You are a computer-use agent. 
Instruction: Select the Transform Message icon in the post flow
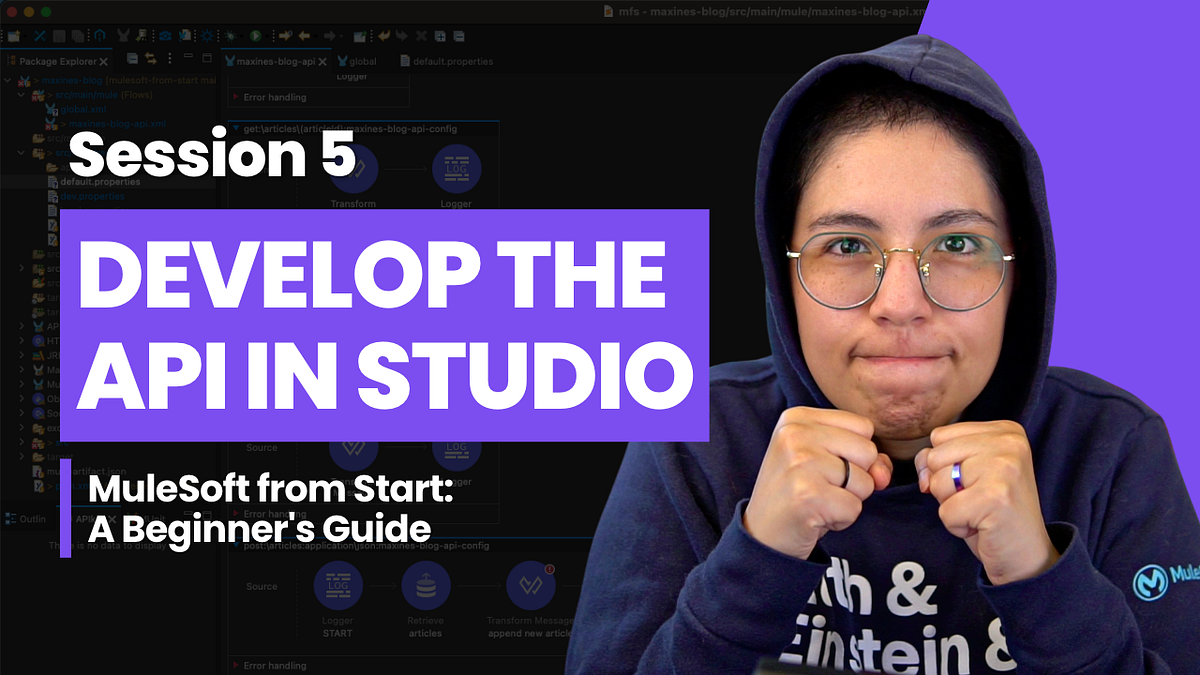pyautogui.click(x=532, y=586)
